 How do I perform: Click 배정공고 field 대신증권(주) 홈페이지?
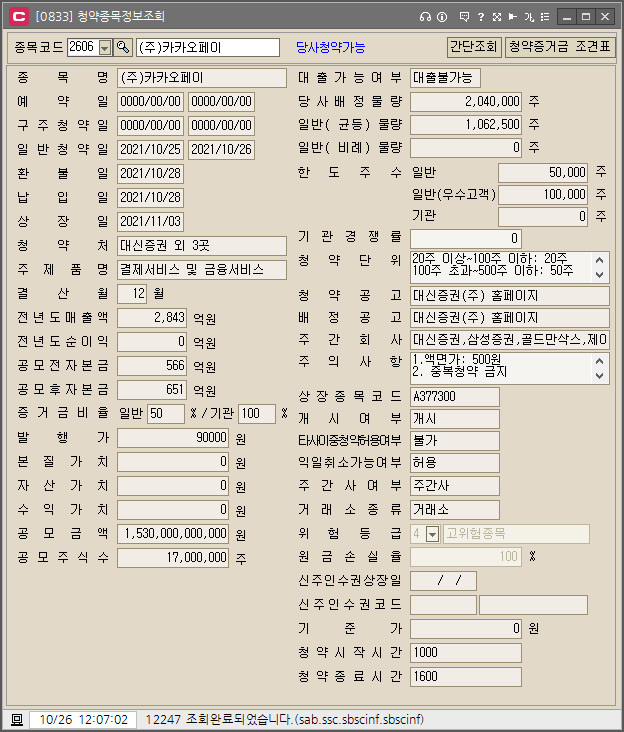click(x=510, y=318)
